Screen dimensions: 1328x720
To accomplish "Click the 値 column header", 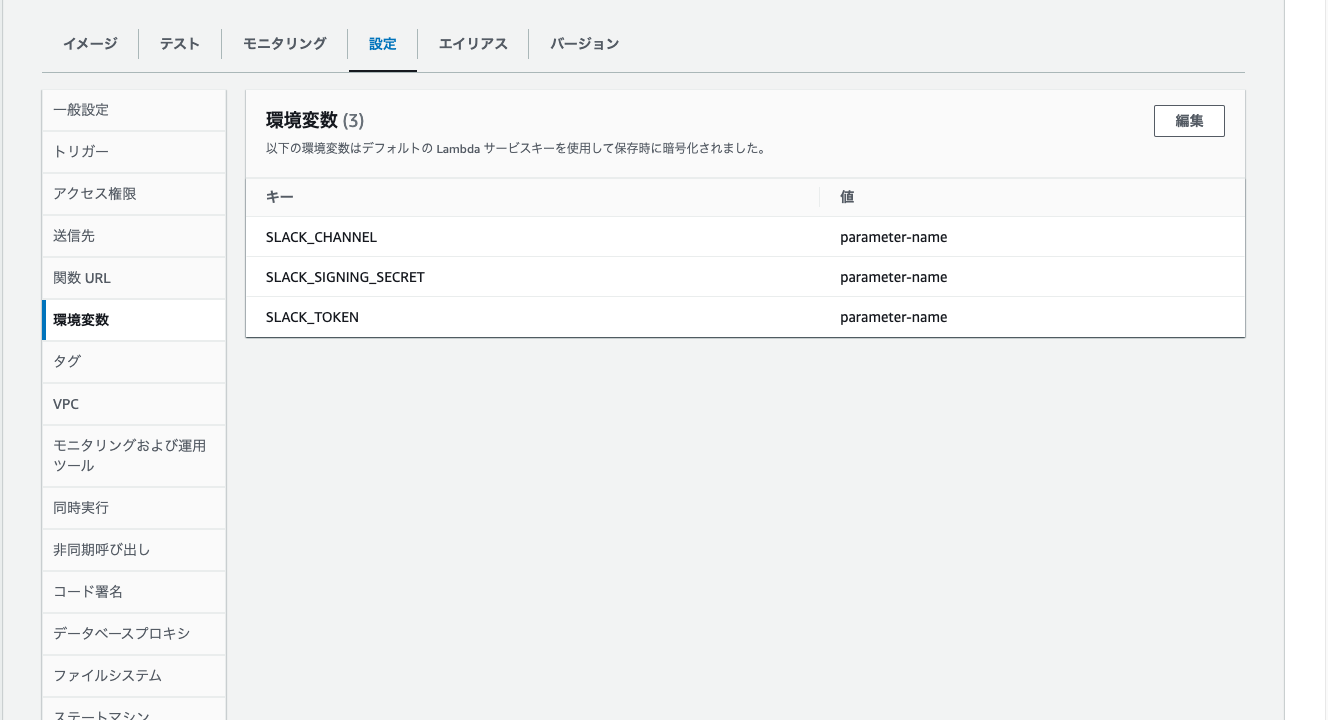I will (x=1032, y=197).
